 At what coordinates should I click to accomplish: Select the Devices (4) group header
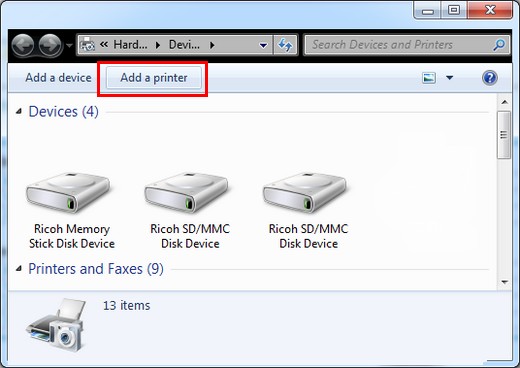coord(64,112)
